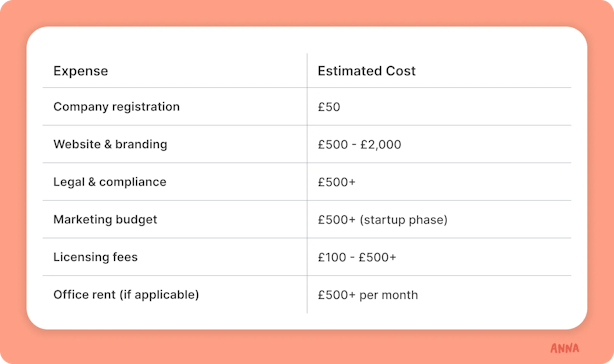Click the Company registration row label
Viewport: 614px width, 364px height.
116,107
